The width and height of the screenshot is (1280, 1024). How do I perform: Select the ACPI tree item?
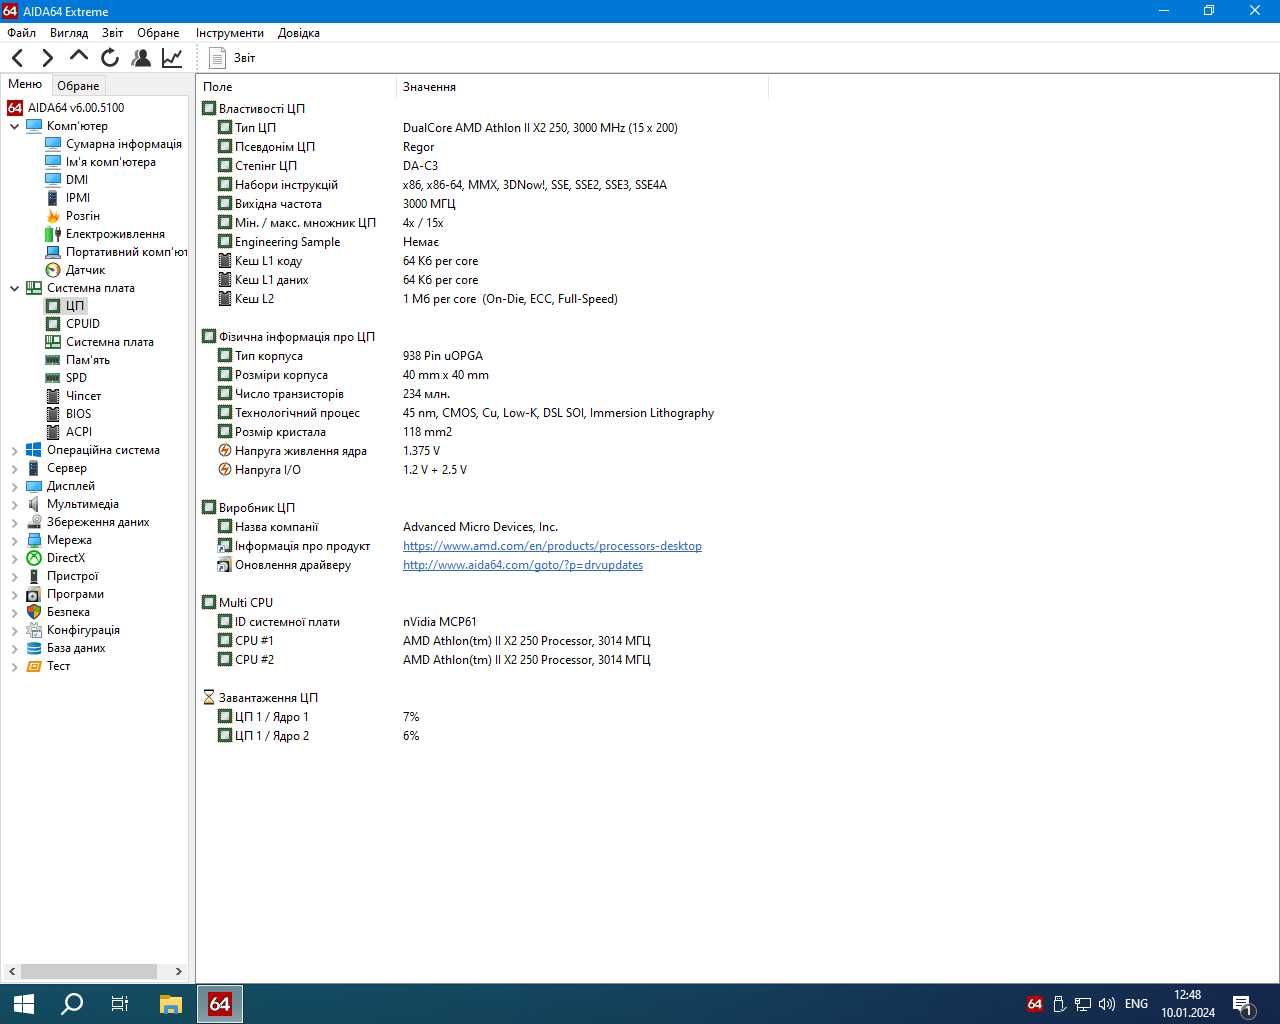[79, 432]
